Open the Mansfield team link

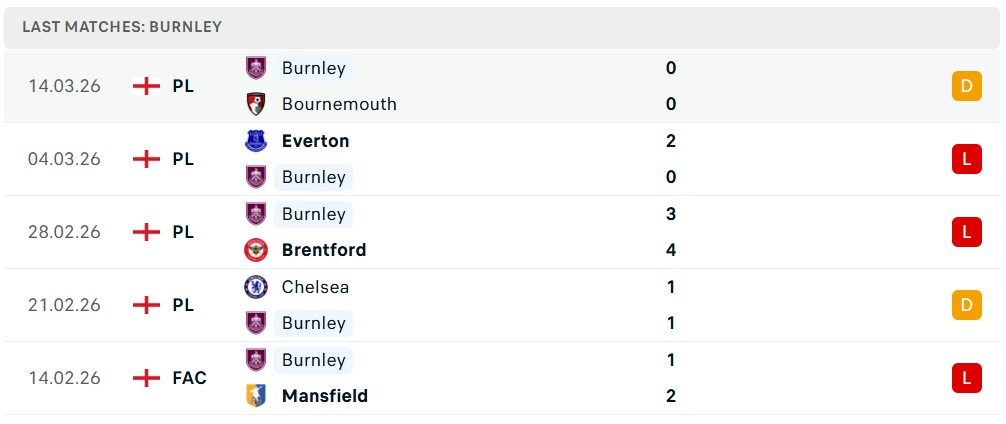coord(325,396)
